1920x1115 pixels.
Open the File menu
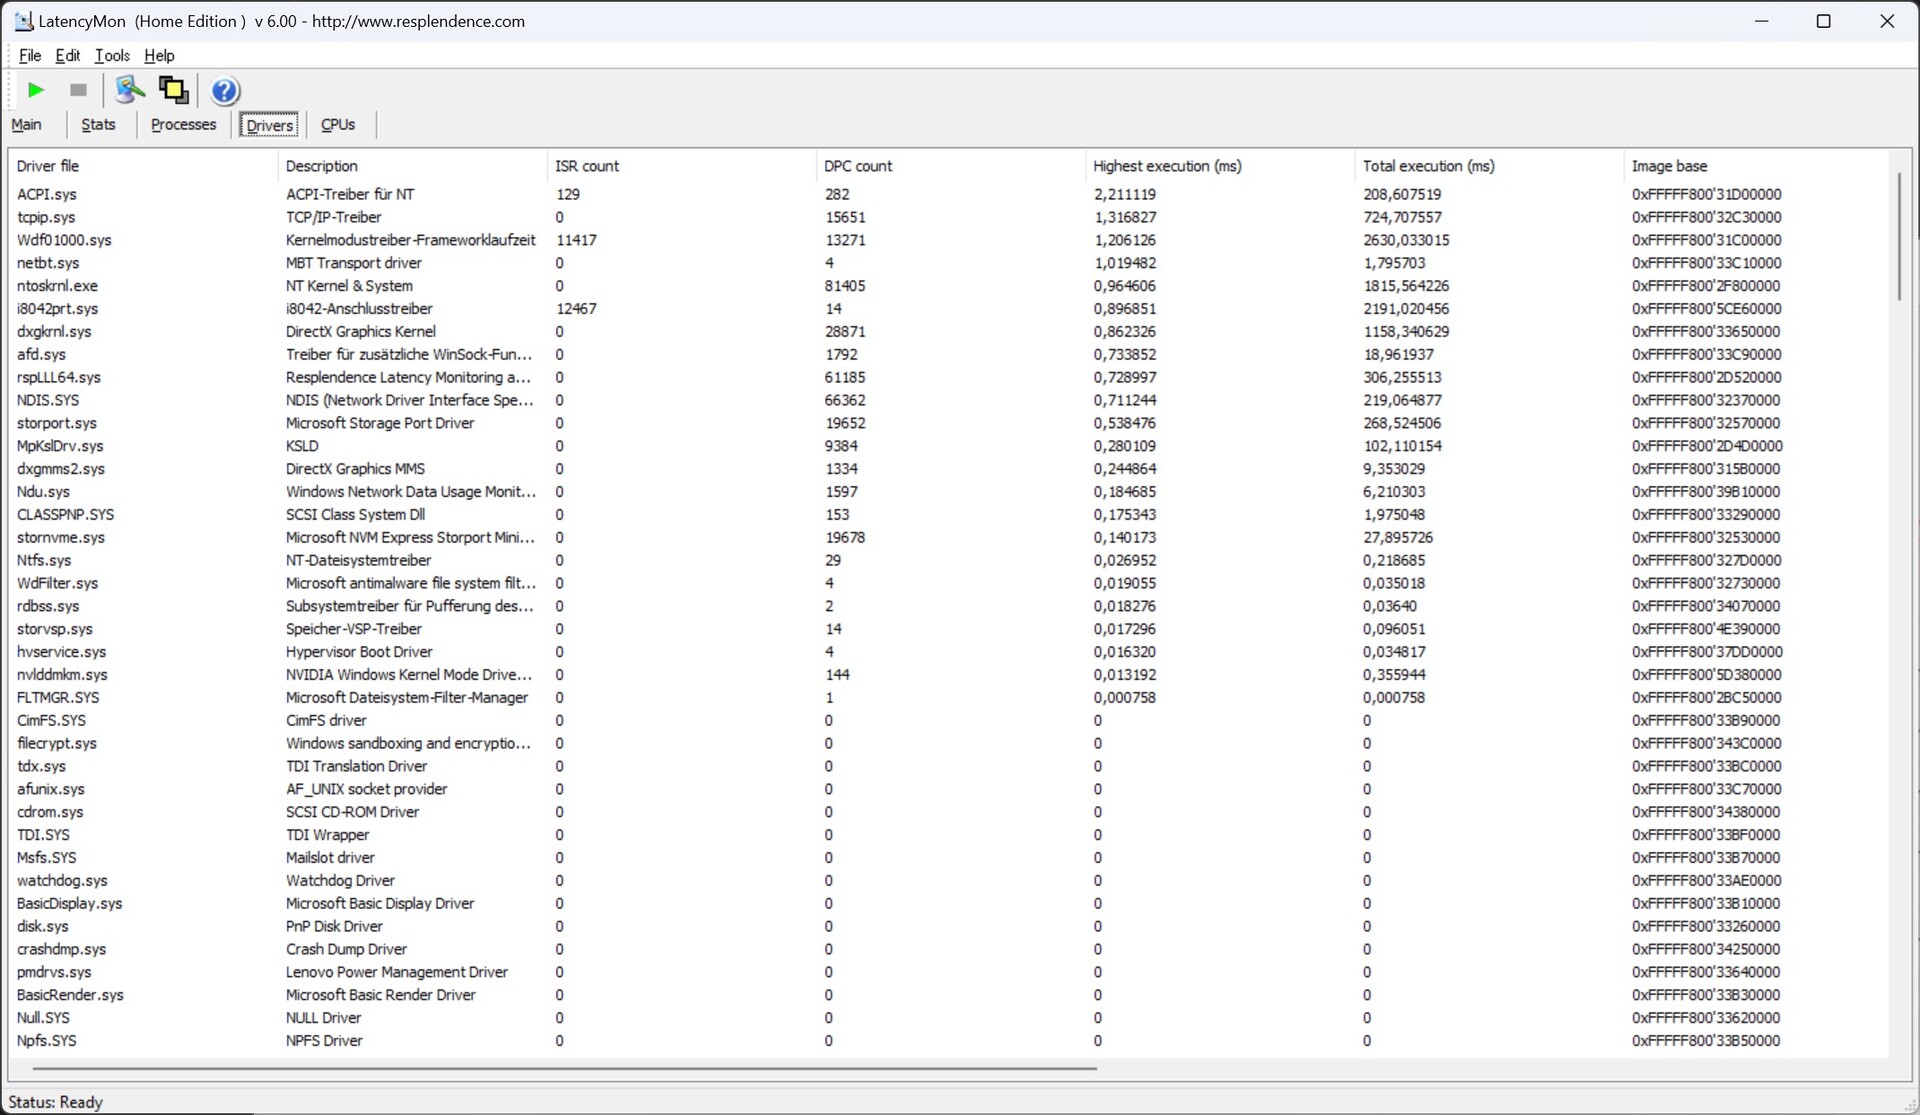[29, 56]
